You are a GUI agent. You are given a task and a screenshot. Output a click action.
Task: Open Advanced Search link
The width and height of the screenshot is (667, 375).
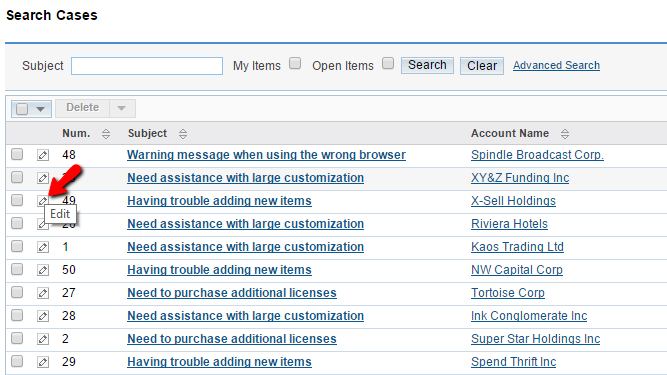pos(556,65)
